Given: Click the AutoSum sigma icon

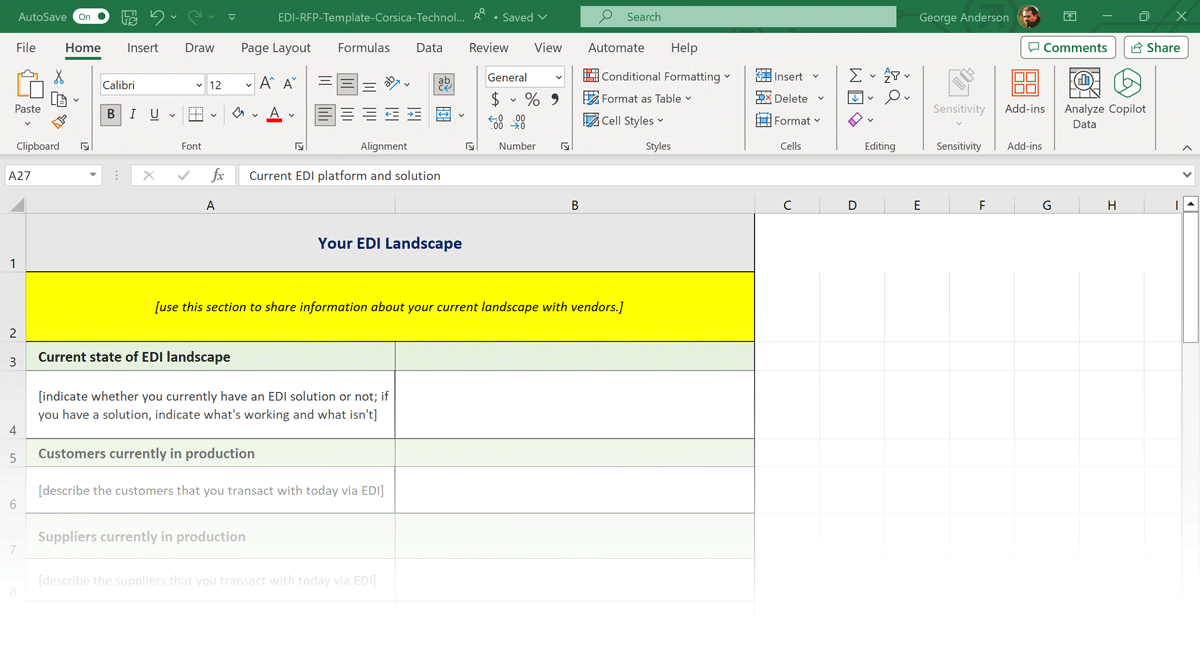Looking at the screenshot, I should pos(855,76).
